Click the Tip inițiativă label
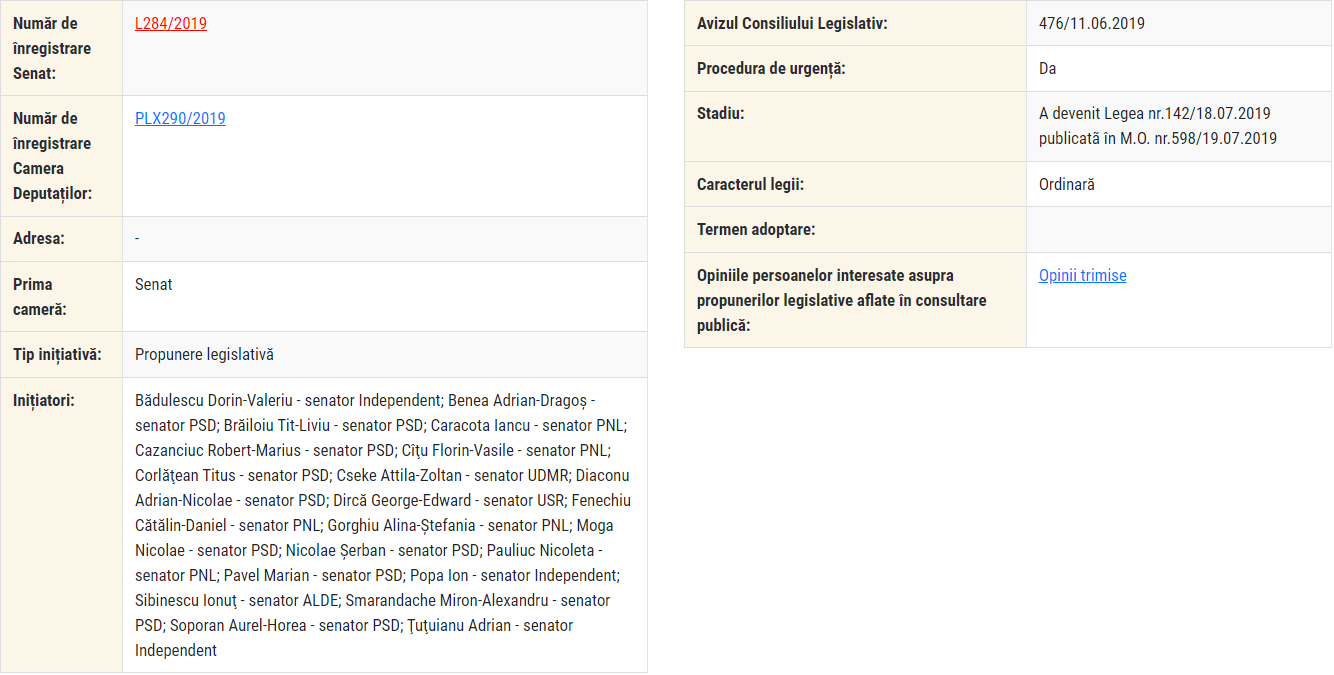Screen dimensions: 1334x675 pos(57,355)
